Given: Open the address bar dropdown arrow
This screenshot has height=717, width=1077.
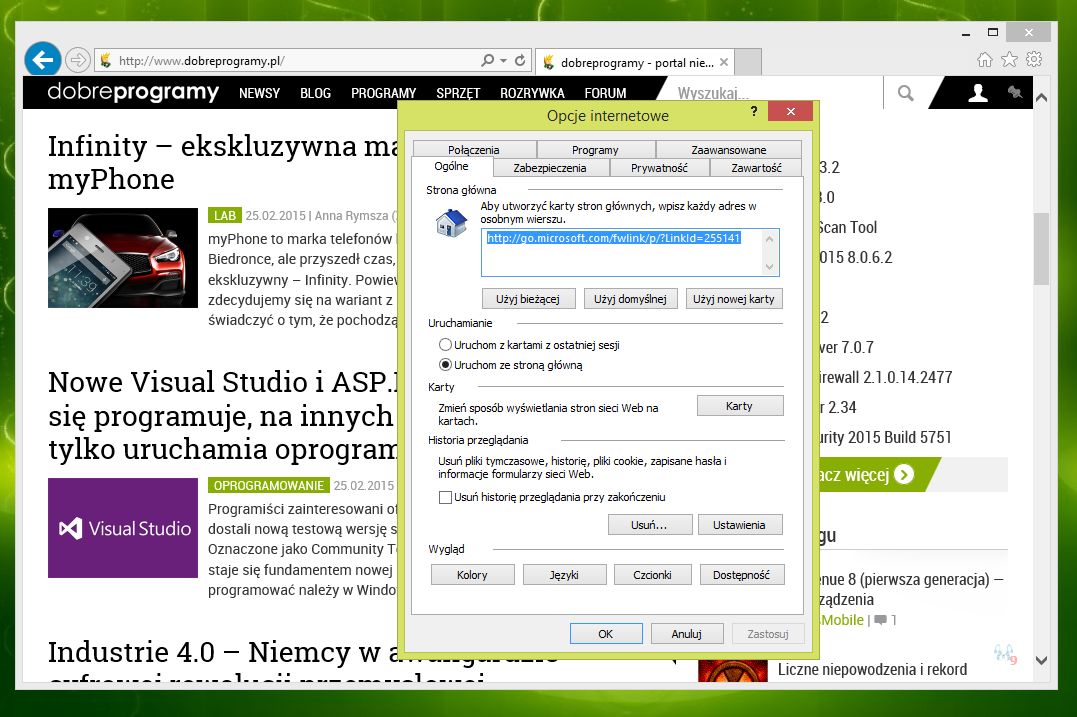Looking at the screenshot, I should [x=503, y=60].
